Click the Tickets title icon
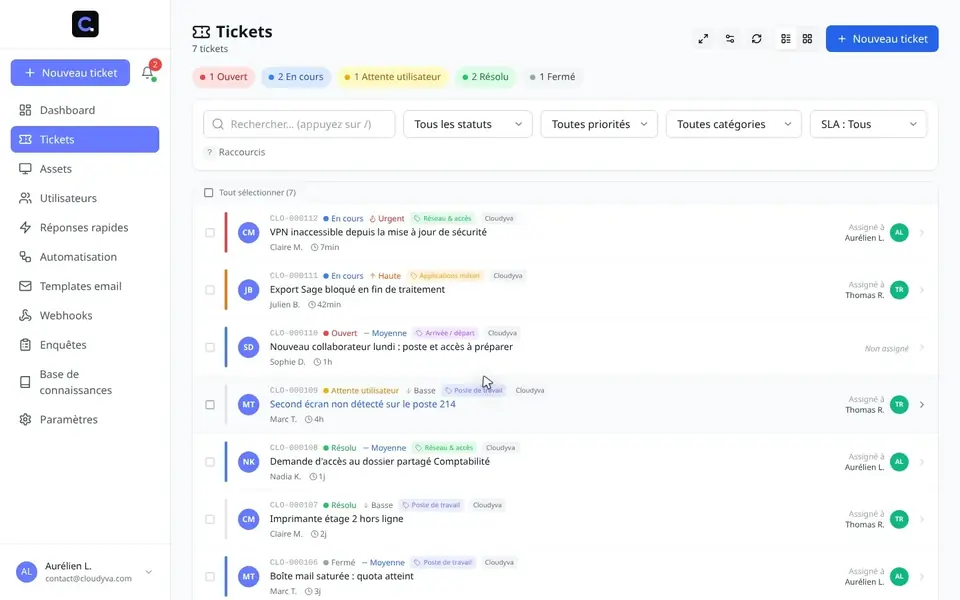Viewport: 960px width, 600px height. [x=201, y=32]
